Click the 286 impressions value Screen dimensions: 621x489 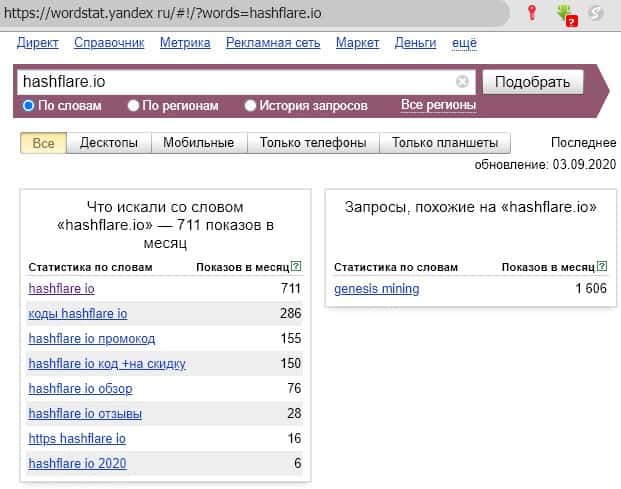coord(291,313)
